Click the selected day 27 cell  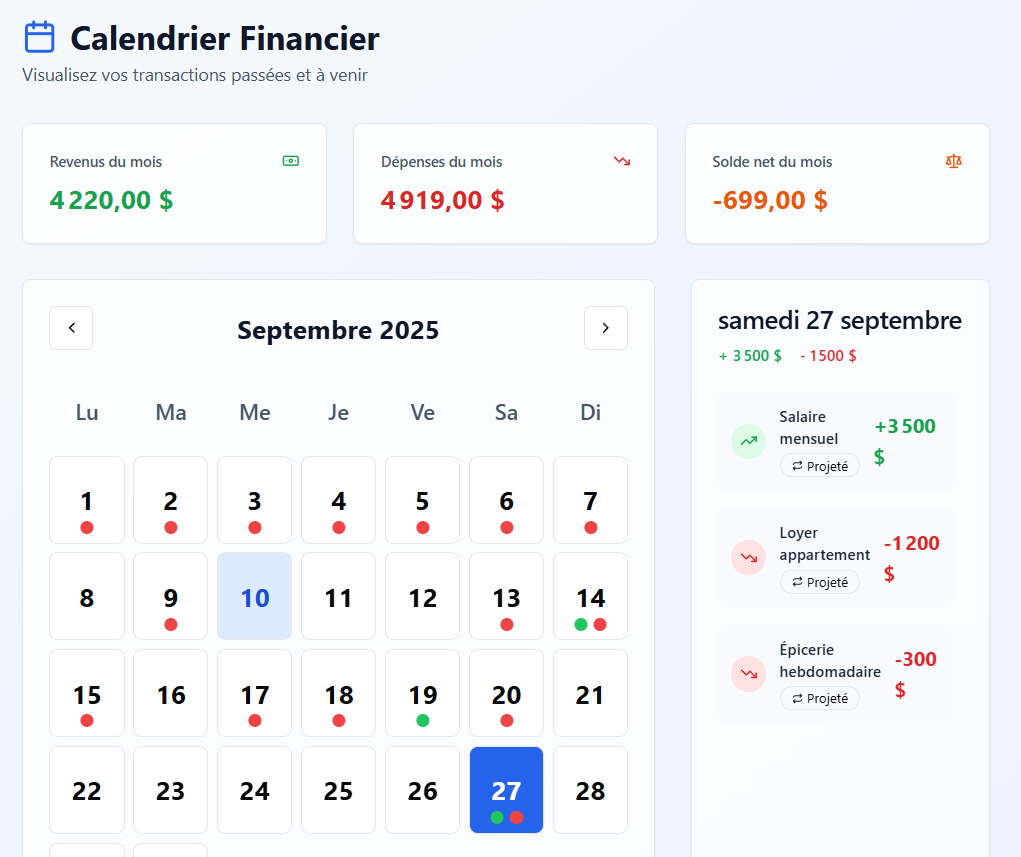pos(506,790)
